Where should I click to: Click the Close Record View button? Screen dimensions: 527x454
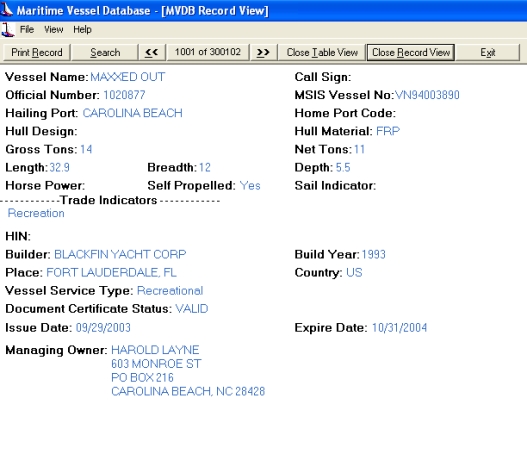(x=411, y=52)
